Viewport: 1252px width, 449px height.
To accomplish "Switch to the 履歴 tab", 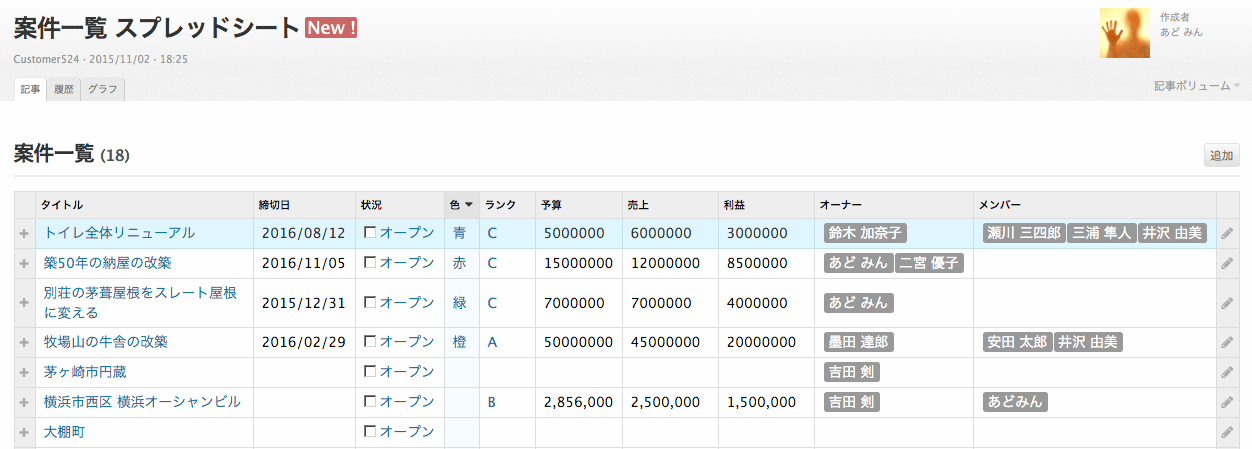I will click(x=64, y=89).
